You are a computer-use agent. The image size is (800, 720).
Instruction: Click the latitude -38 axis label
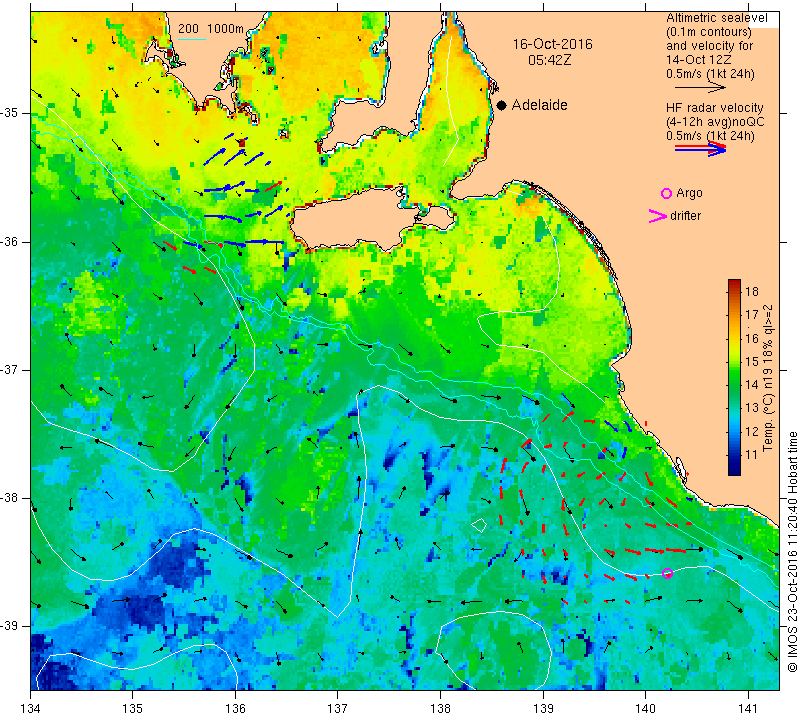(10, 498)
